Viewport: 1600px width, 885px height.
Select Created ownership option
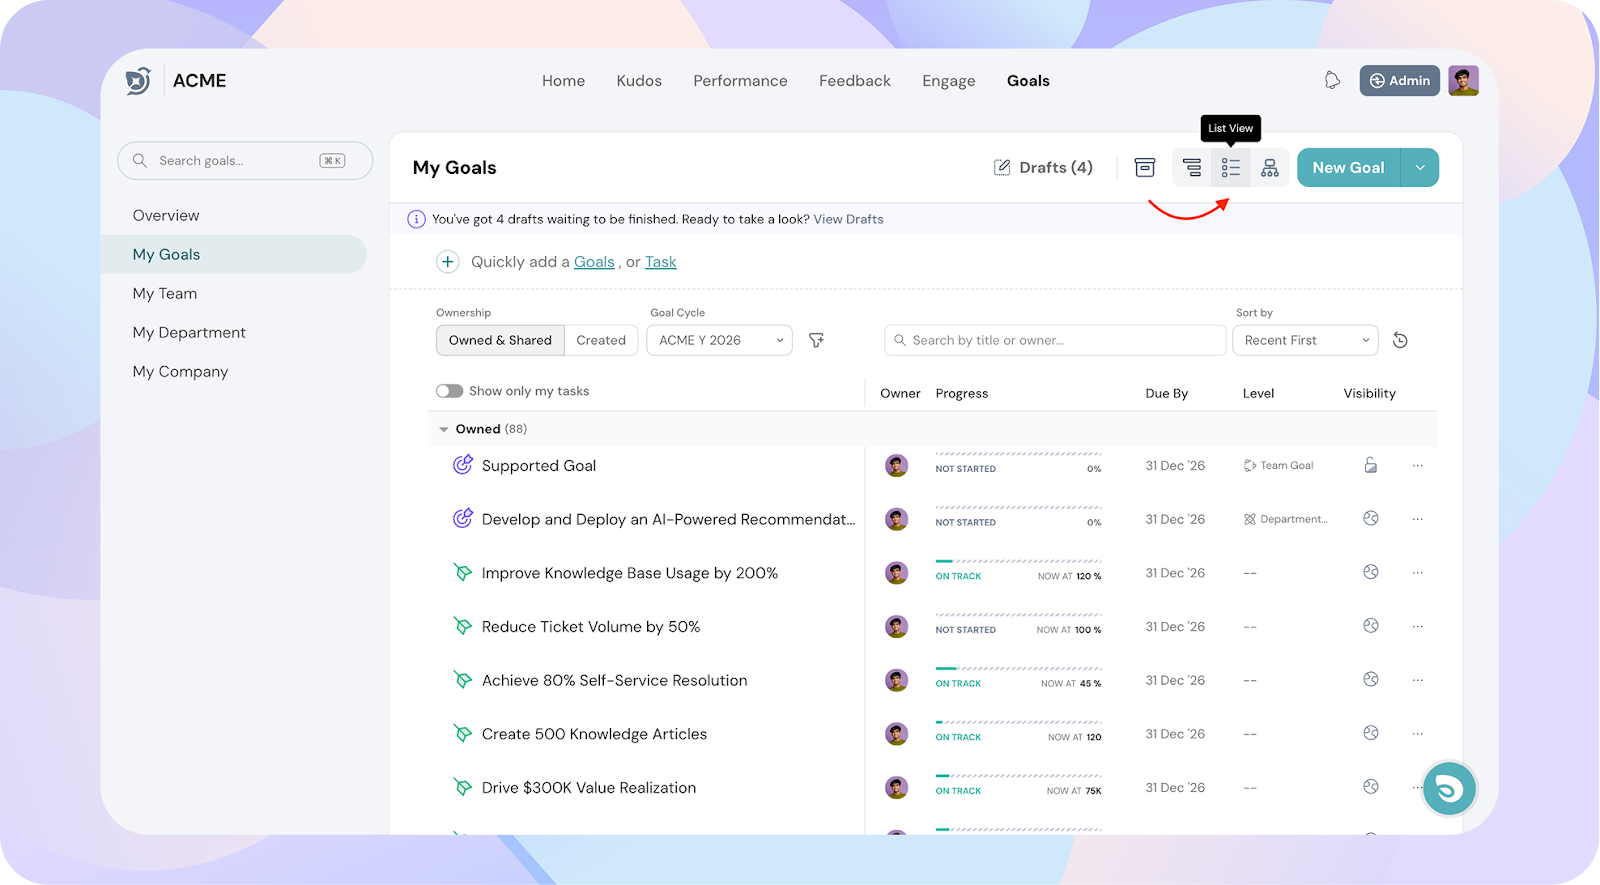(601, 340)
